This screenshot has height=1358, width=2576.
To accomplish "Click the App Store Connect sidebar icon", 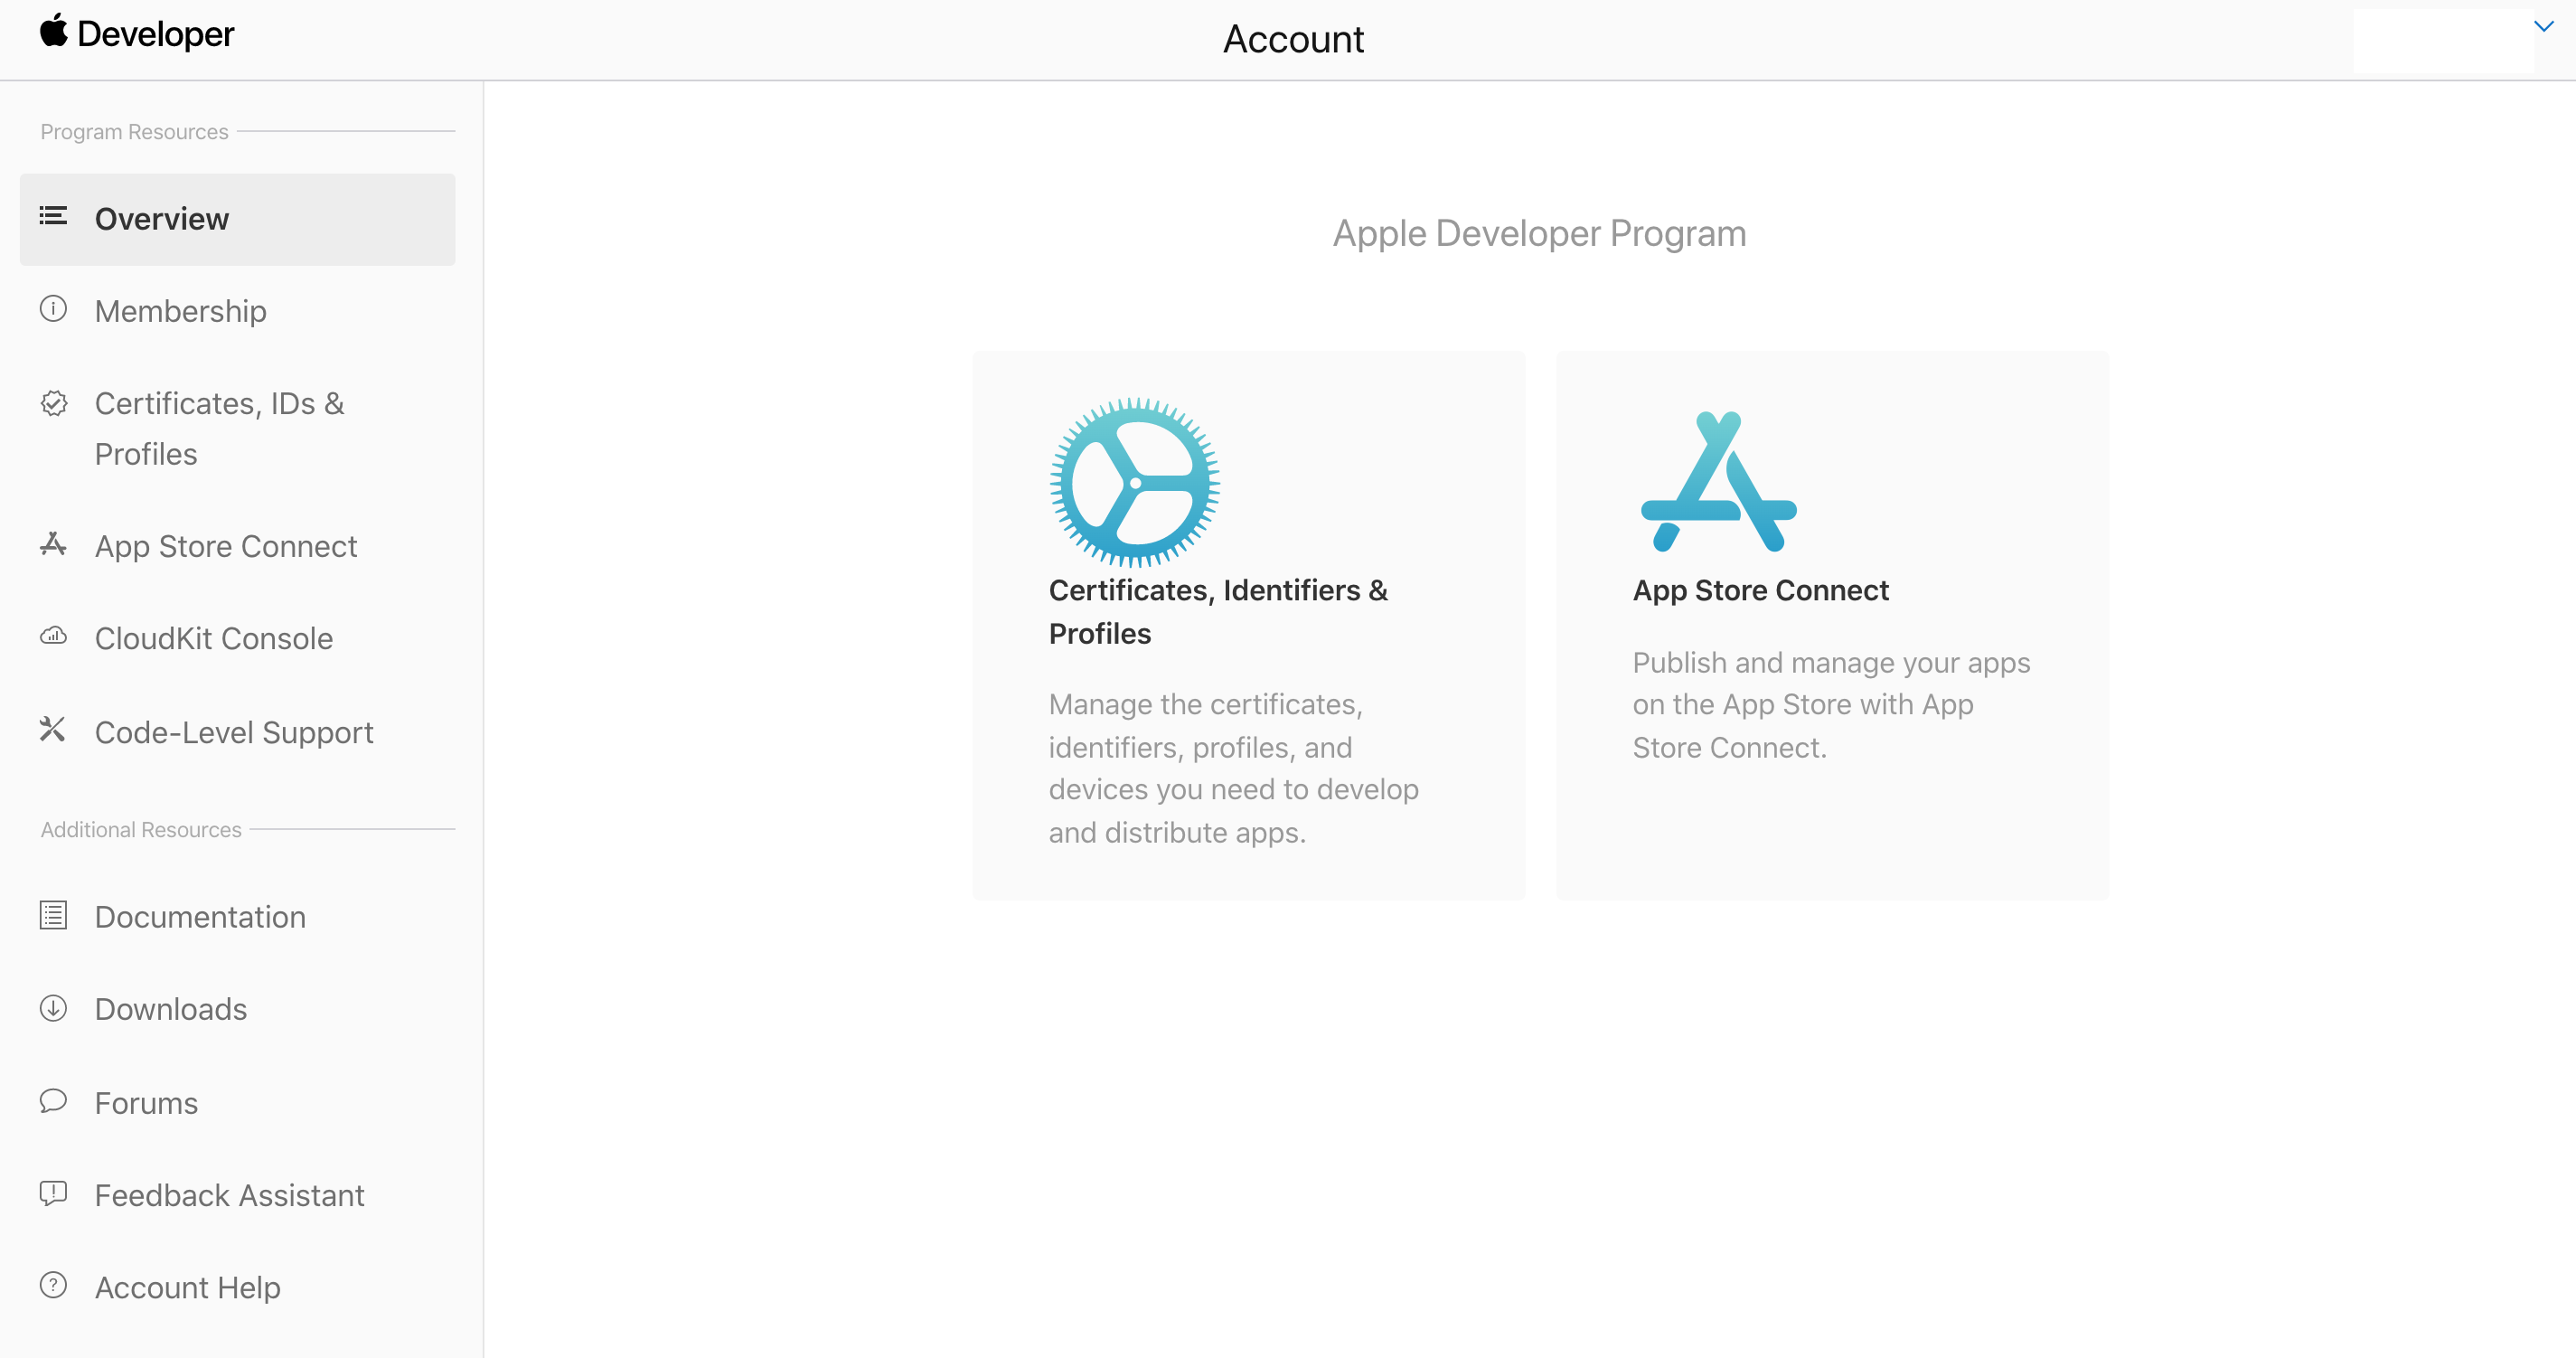I will (53, 544).
